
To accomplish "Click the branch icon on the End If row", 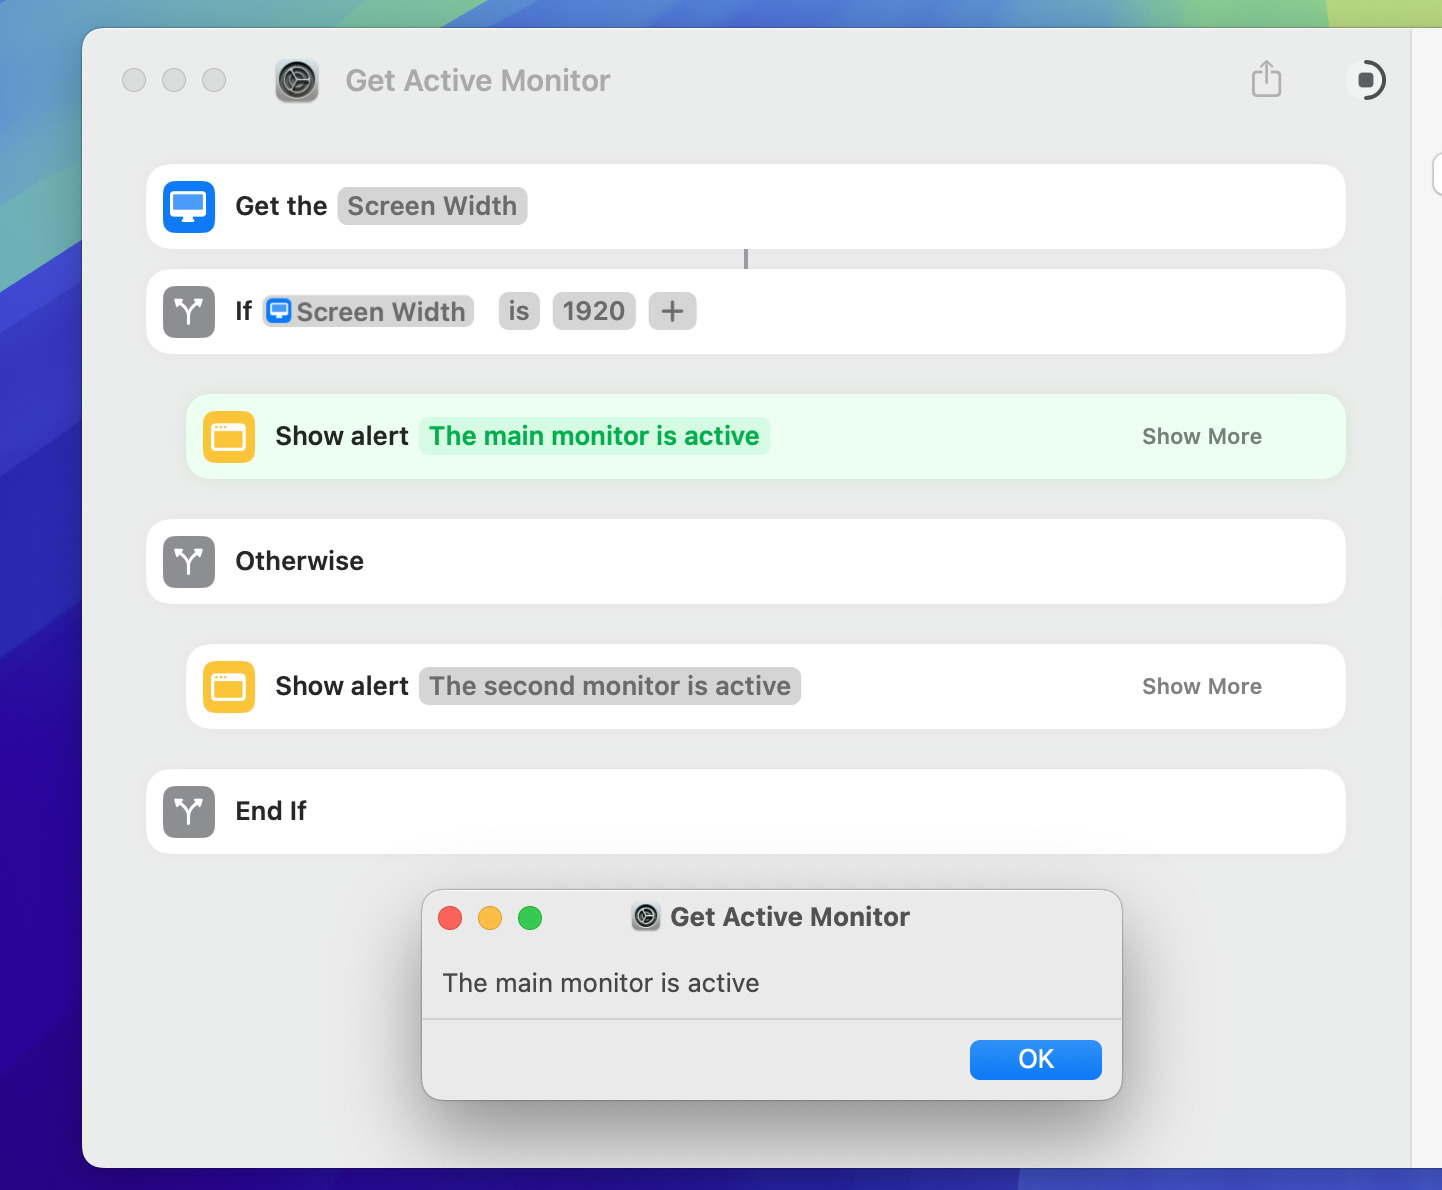I will click(x=189, y=811).
